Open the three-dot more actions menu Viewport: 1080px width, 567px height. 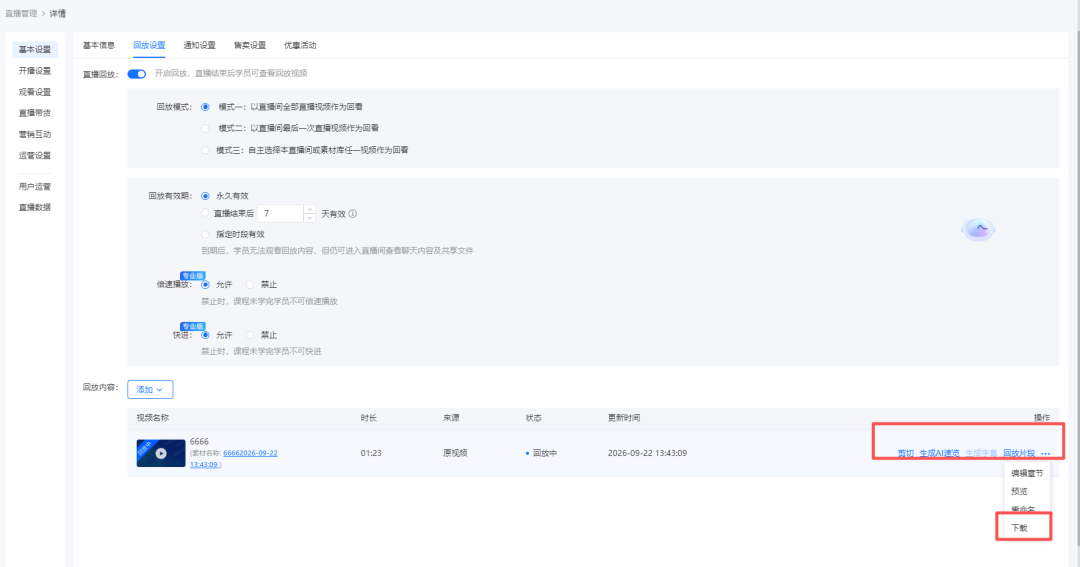[1046, 453]
